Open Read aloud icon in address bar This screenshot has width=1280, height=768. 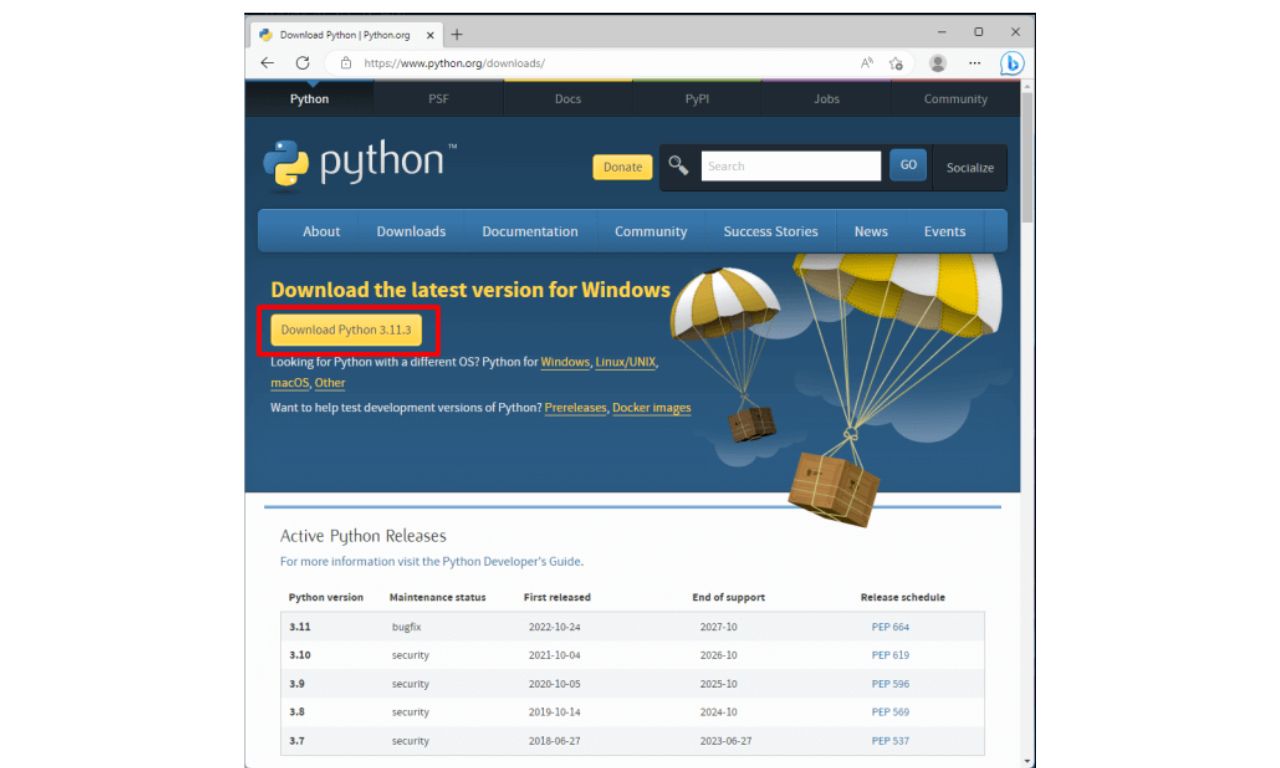click(867, 63)
